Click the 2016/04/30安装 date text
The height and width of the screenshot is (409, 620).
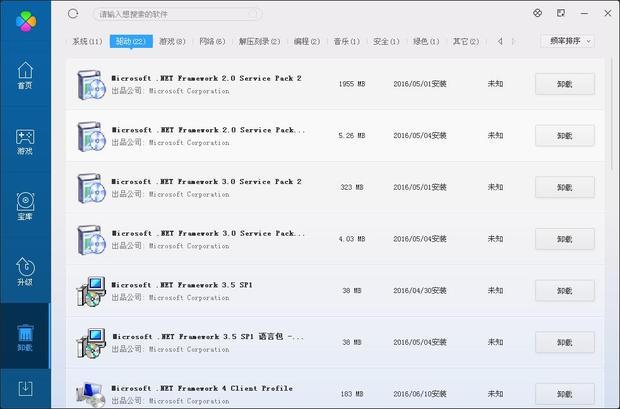coord(420,291)
